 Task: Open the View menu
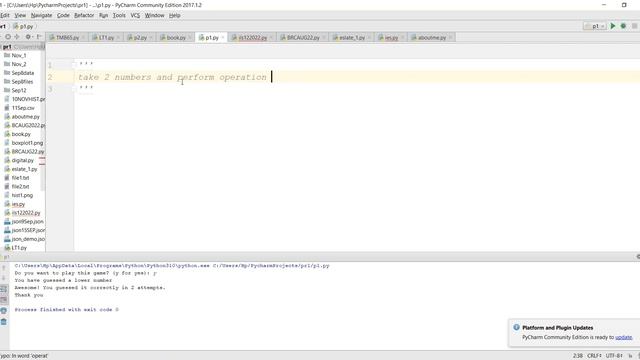pos(20,16)
